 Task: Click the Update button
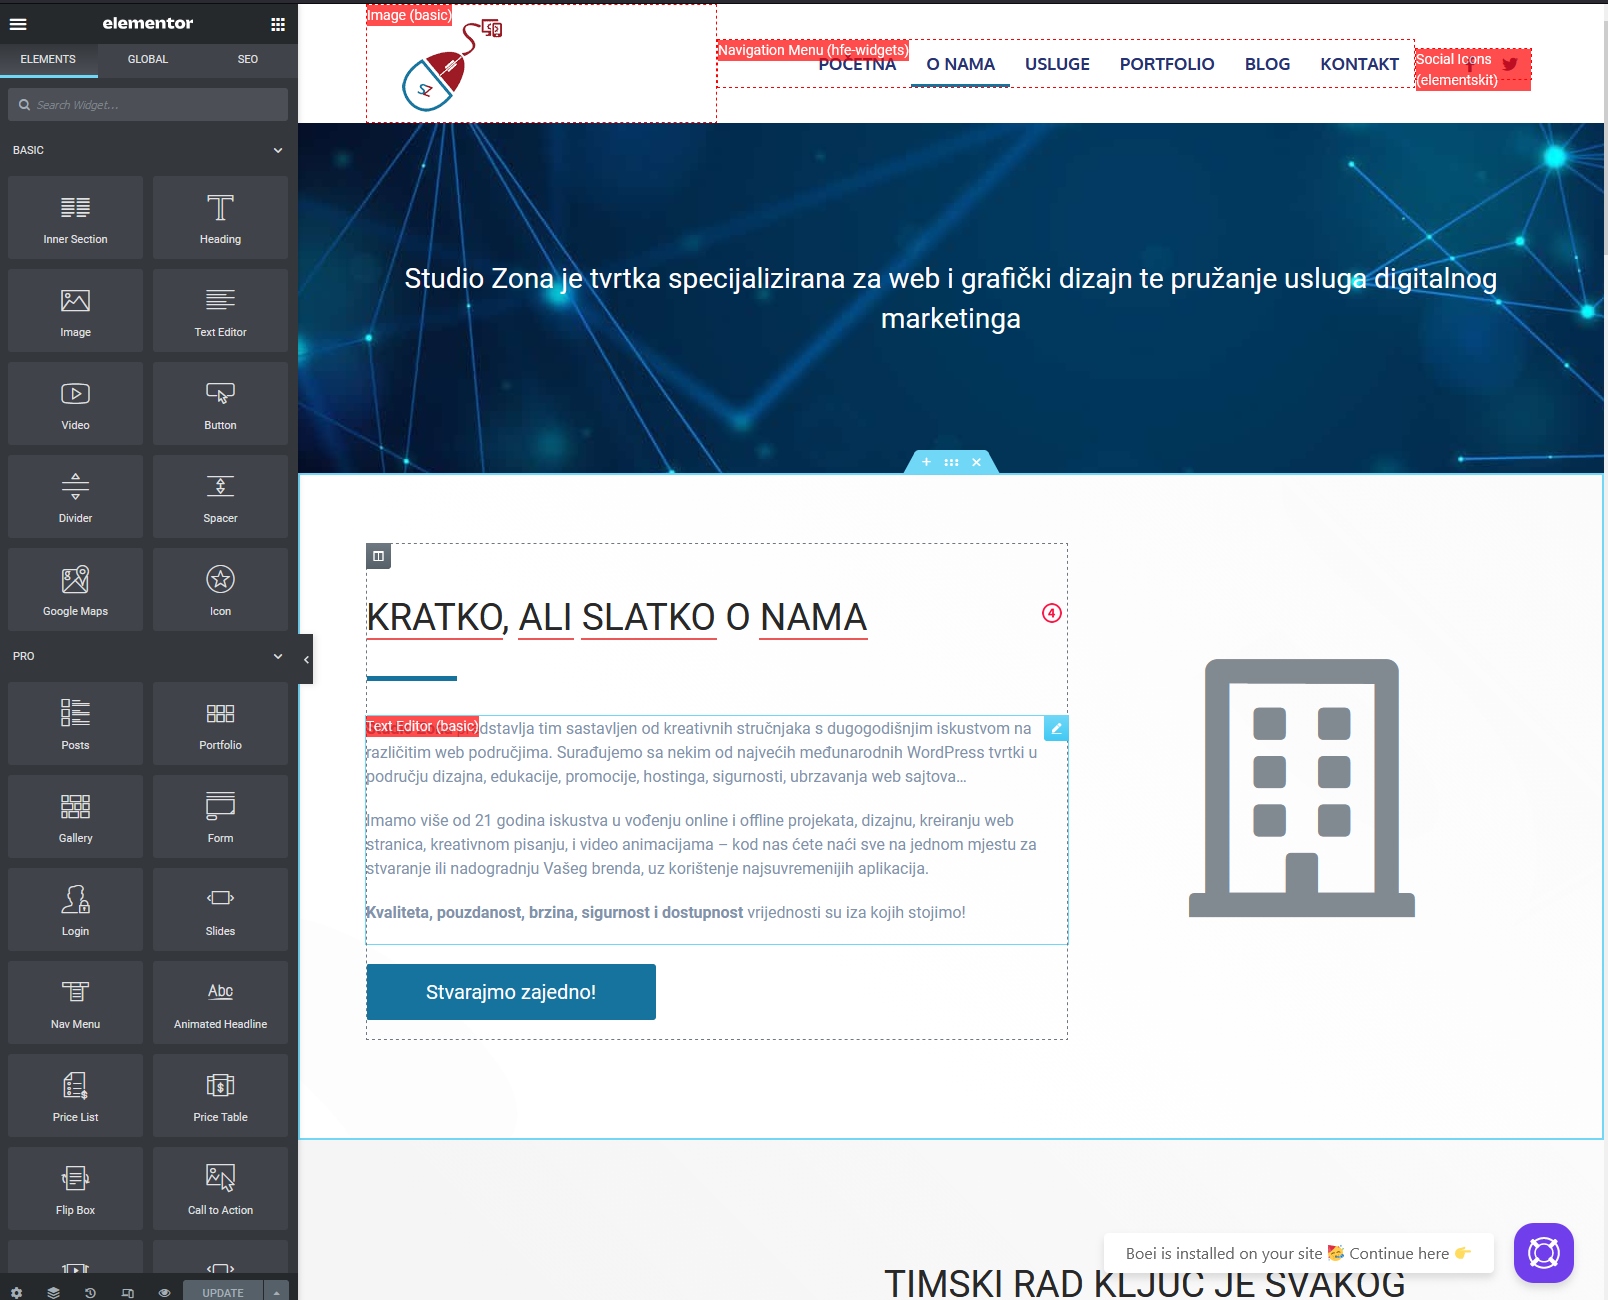click(222, 1292)
